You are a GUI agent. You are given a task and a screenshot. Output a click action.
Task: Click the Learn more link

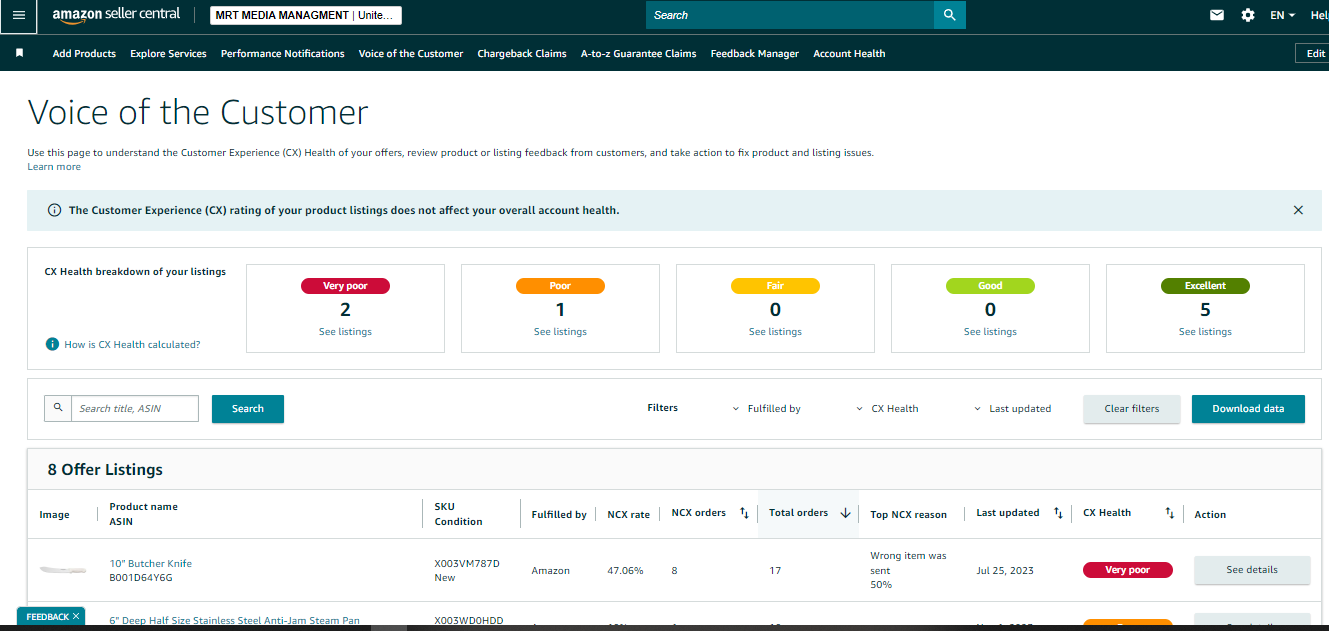(54, 167)
